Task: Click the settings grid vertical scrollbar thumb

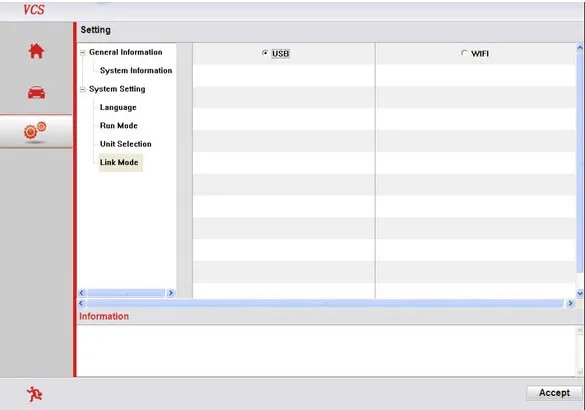Action: pyautogui.click(x=580, y=163)
